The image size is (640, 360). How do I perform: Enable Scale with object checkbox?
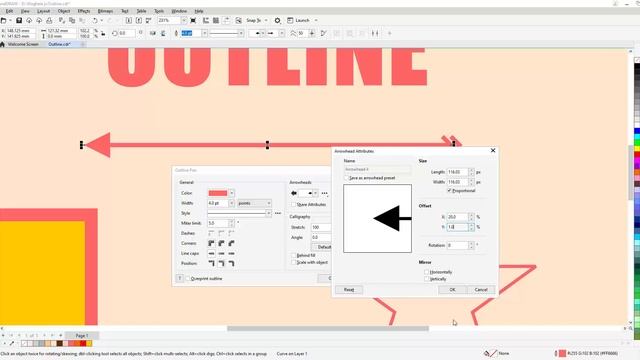point(293,262)
